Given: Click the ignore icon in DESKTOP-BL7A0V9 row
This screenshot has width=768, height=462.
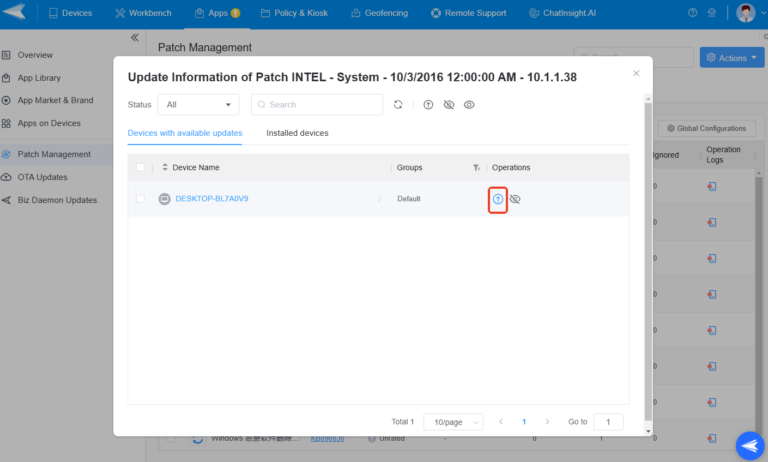Looking at the screenshot, I should 515,199.
